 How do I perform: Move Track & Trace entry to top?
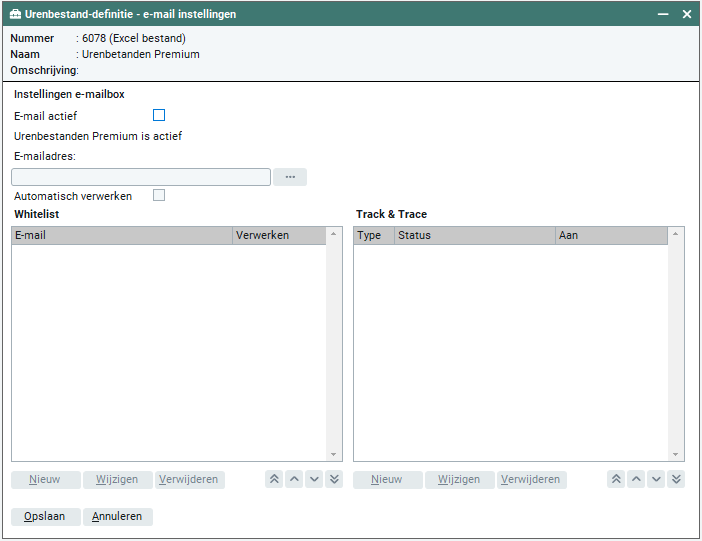(616, 480)
